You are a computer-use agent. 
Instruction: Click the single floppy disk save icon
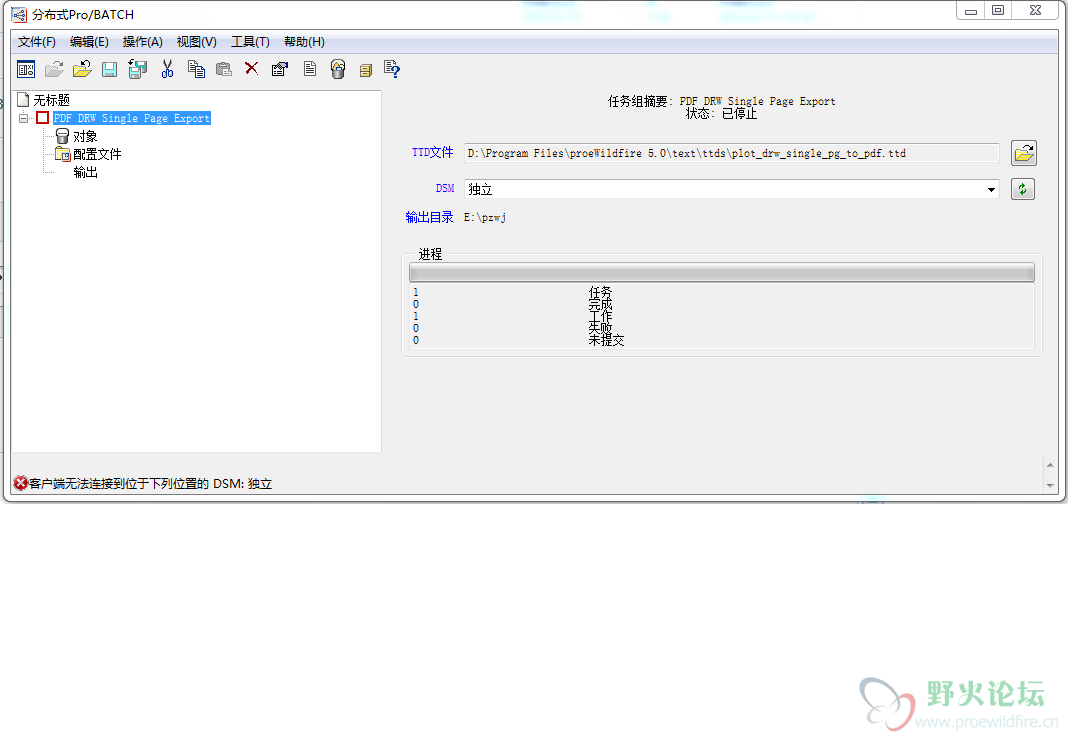coord(110,69)
